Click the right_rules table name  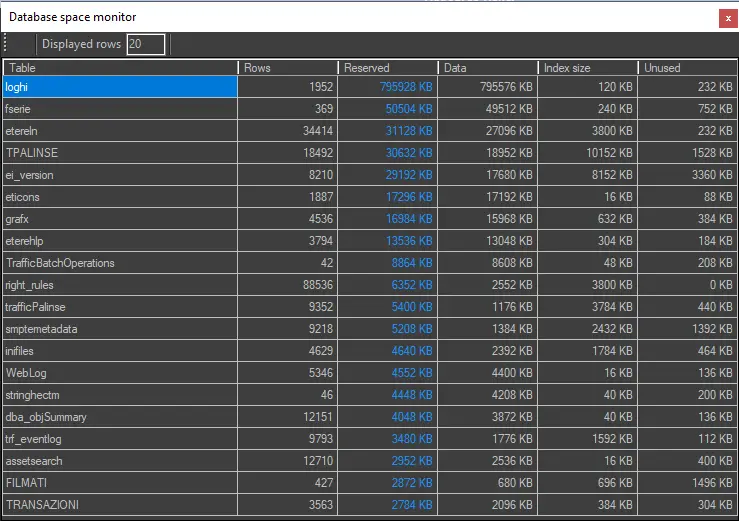pyautogui.click(x=30, y=285)
